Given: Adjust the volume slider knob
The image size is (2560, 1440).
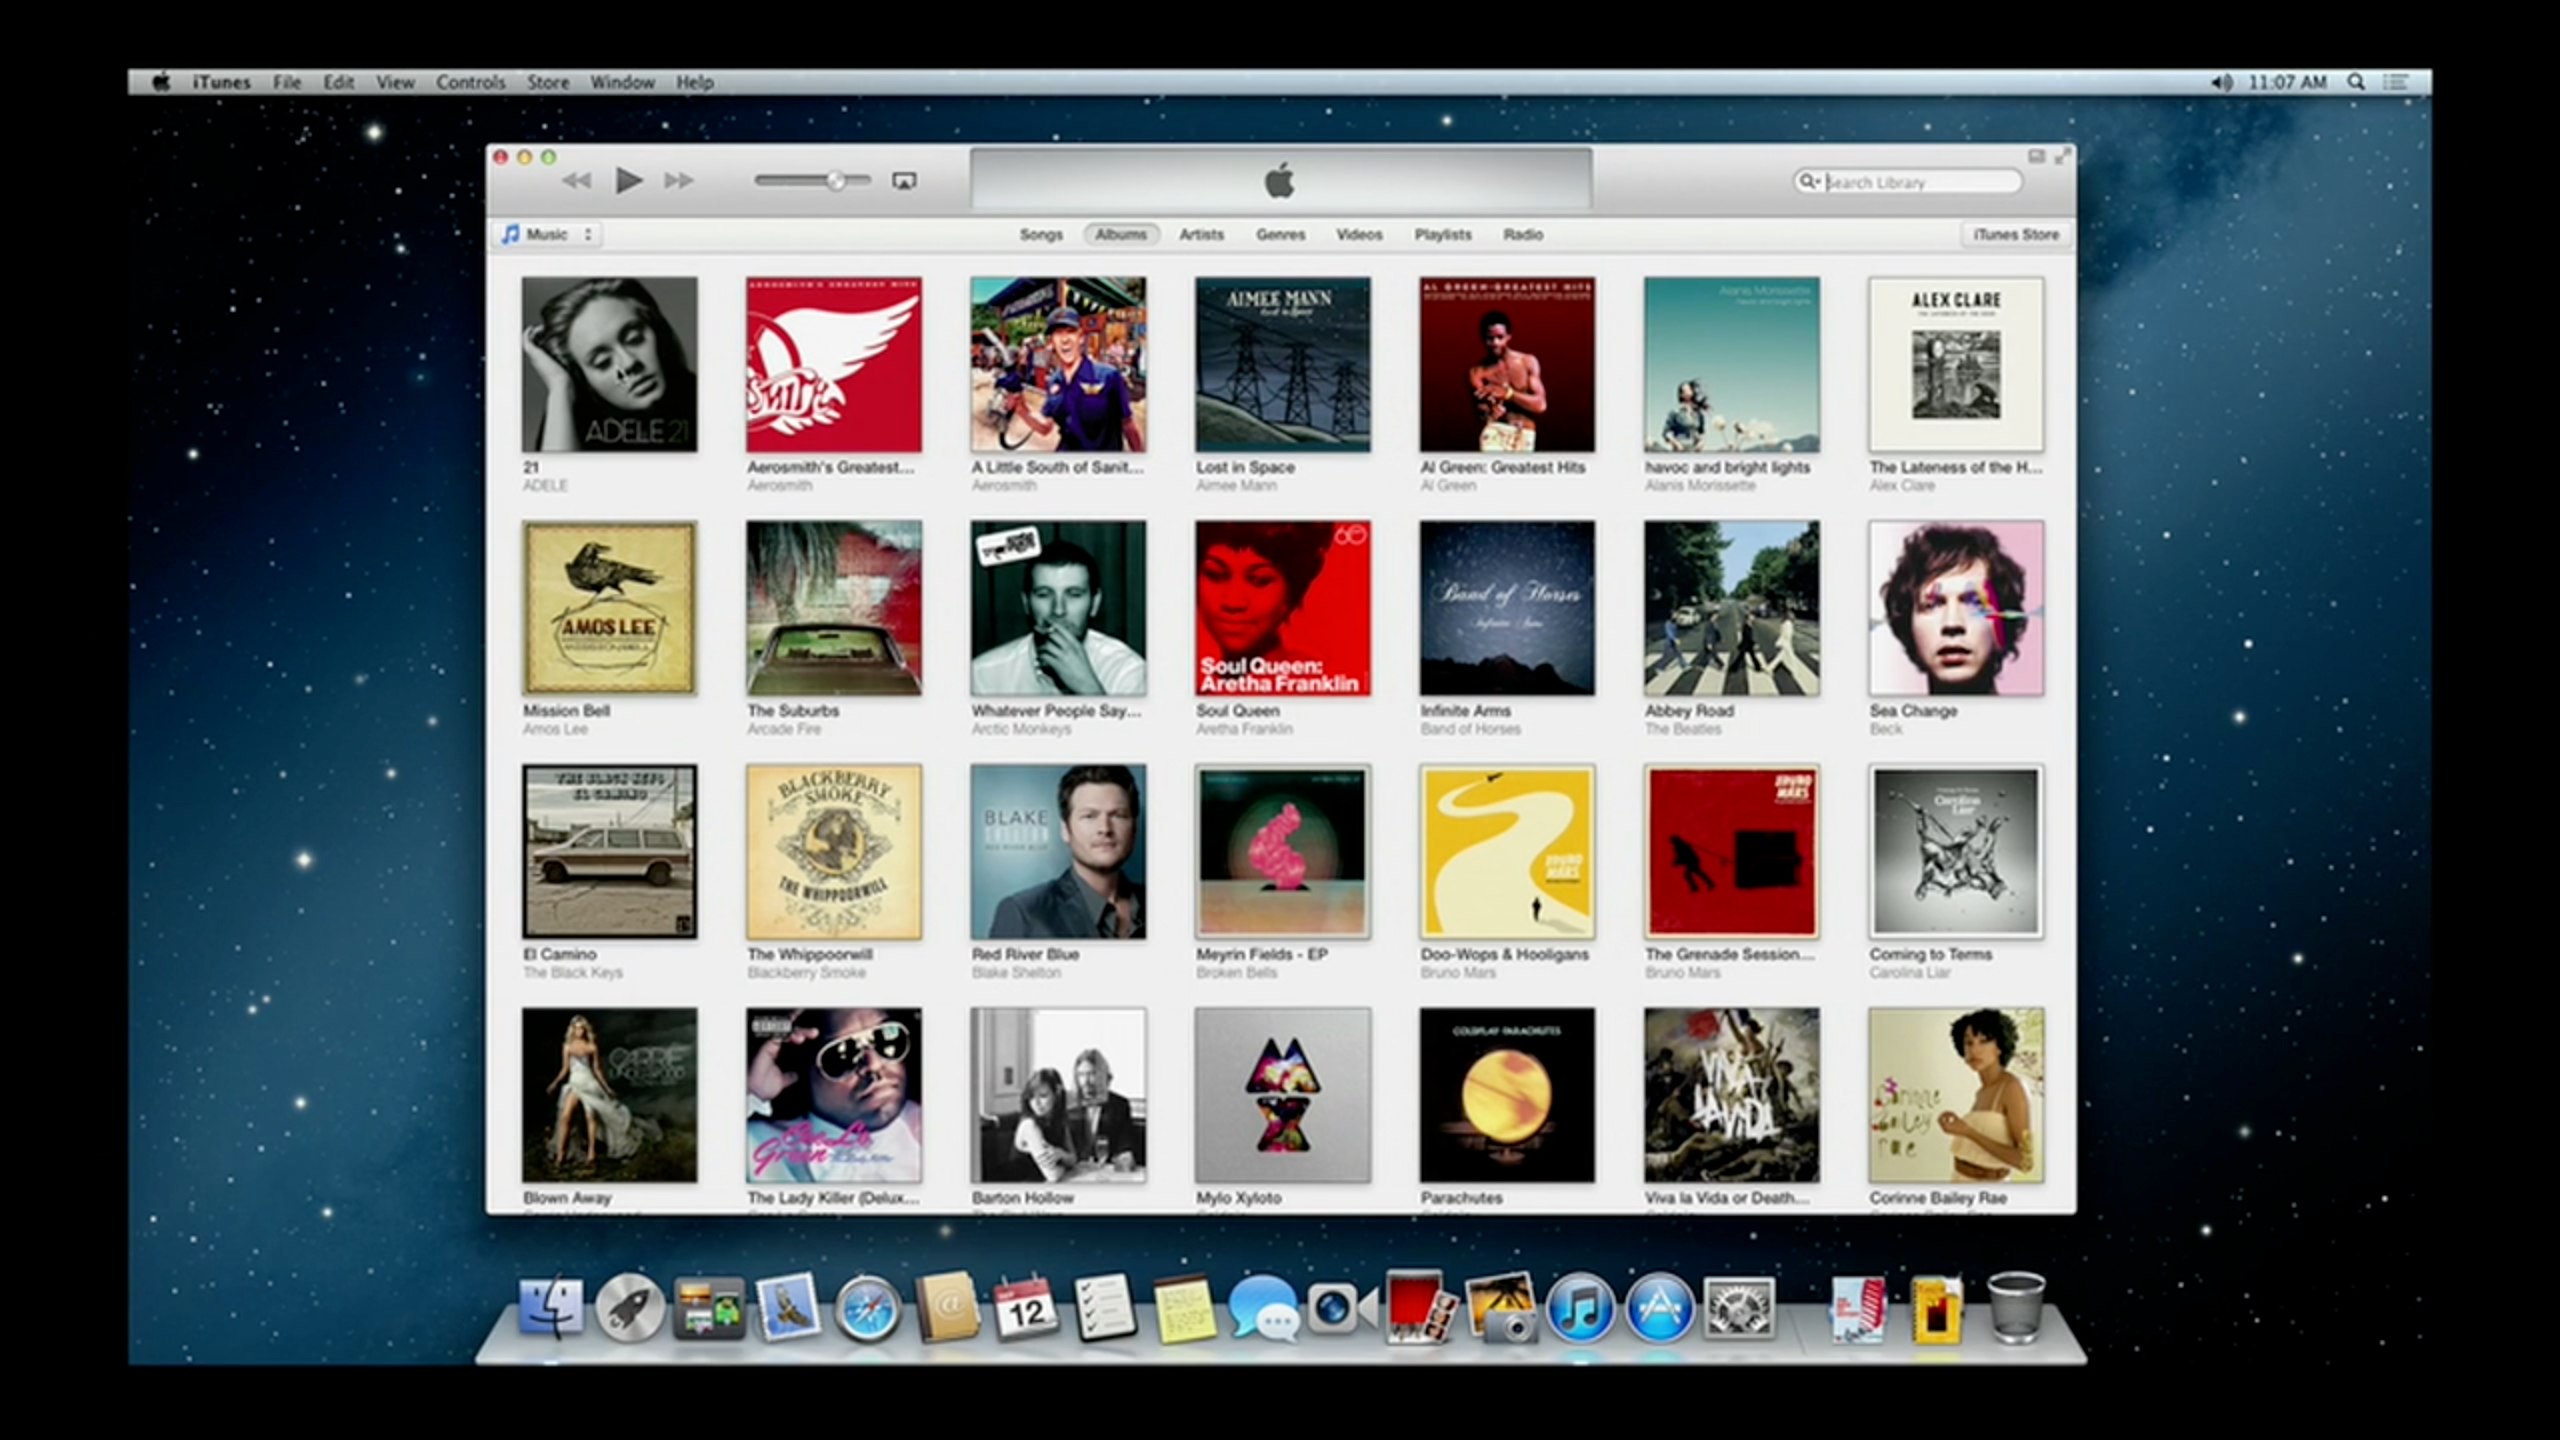Looking at the screenshot, I should (836, 181).
